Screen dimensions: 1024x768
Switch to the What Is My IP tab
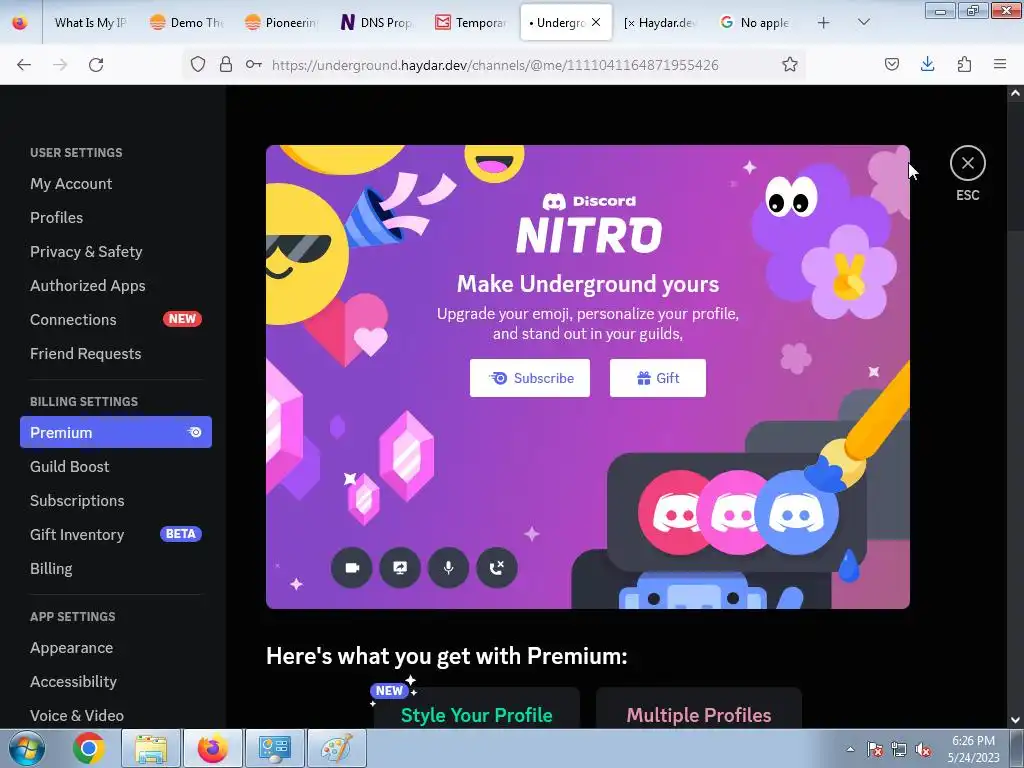(89, 23)
